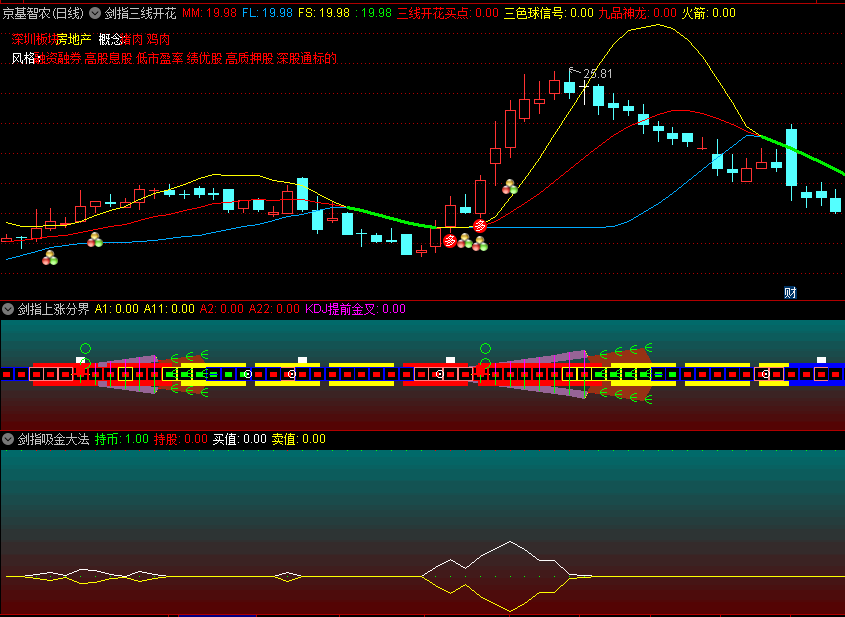
Task: Click the 三线开花买点: 0.00 readout
Action: pos(448,13)
